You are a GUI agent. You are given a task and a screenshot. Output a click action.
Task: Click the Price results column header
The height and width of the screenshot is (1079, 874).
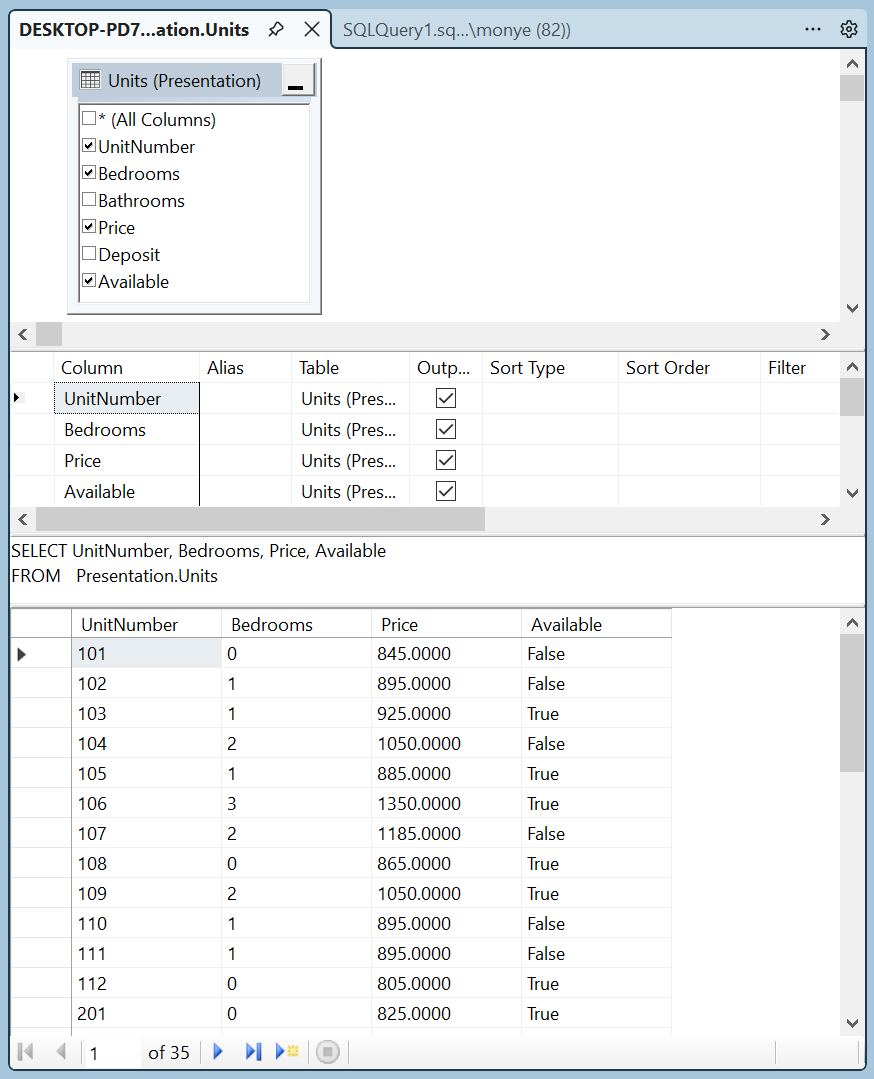(x=447, y=624)
